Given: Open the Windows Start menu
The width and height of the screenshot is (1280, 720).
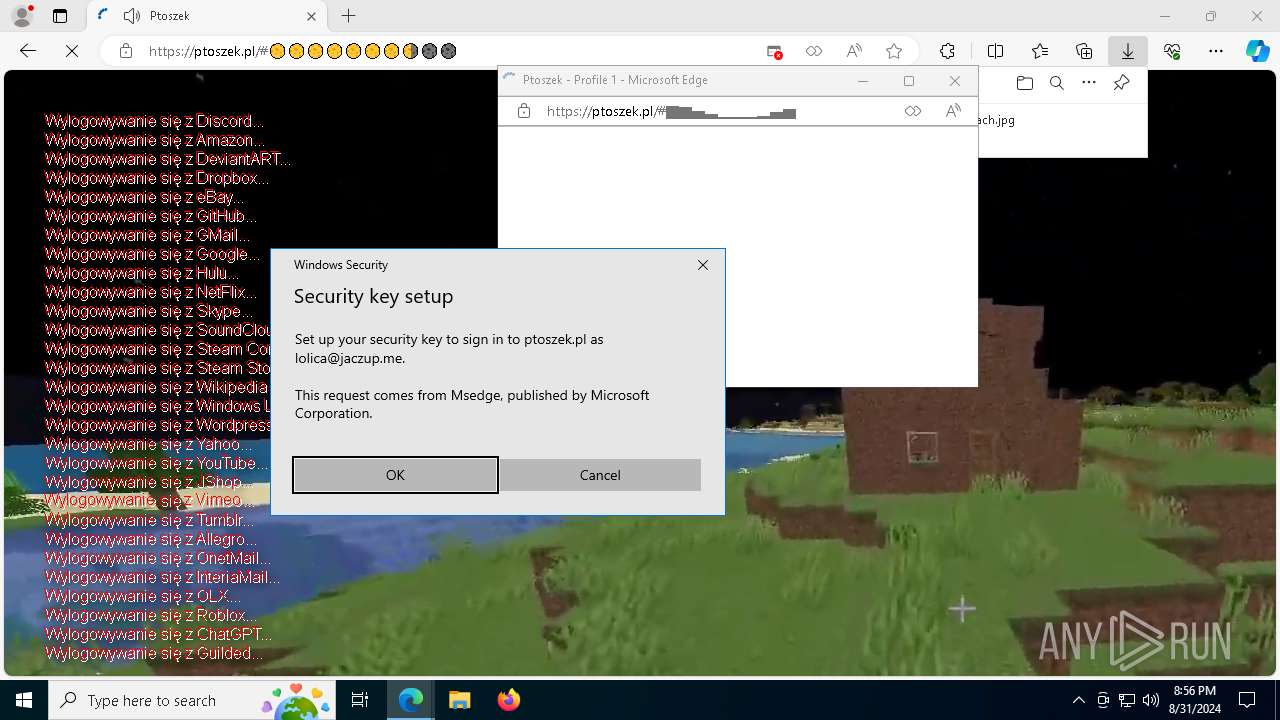Looking at the screenshot, I should [24, 700].
